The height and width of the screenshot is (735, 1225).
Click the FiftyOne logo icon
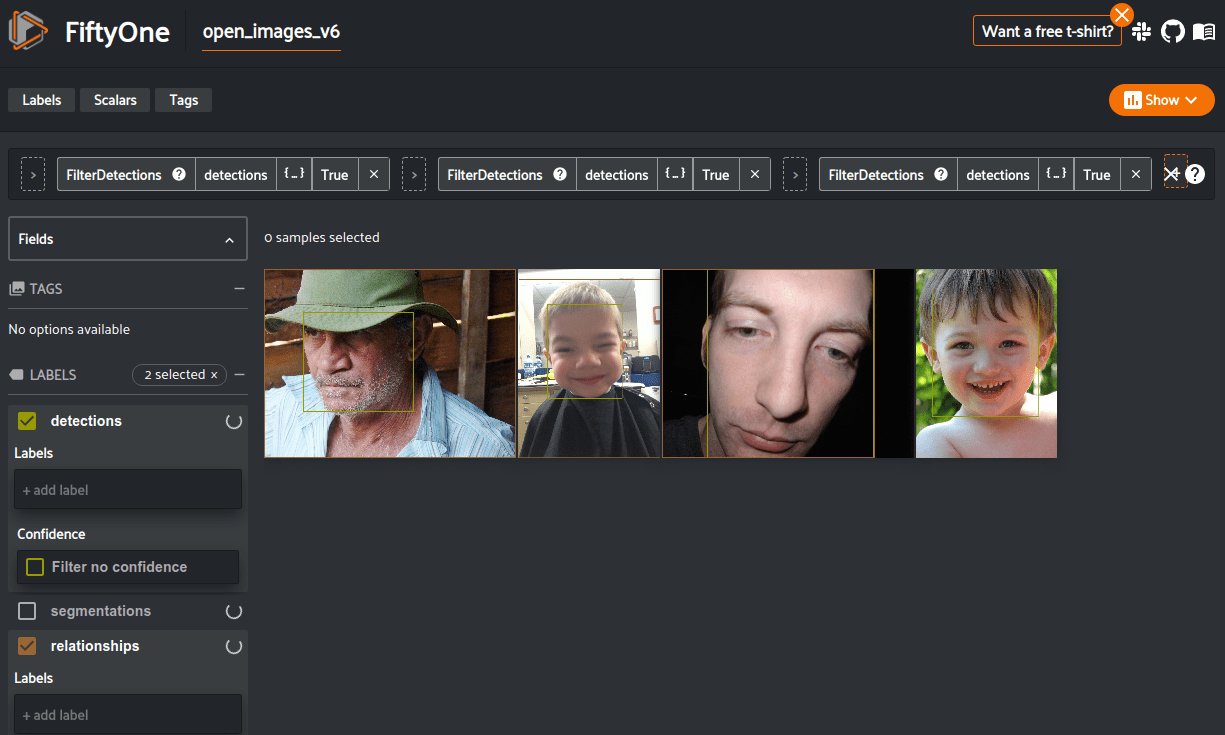(28, 31)
